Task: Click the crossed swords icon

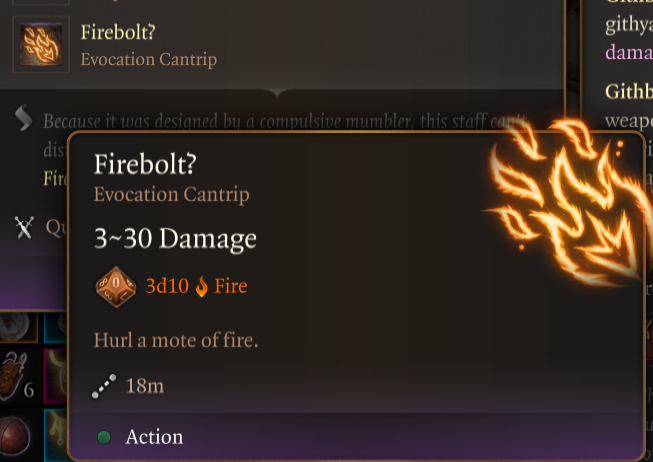Action: pyautogui.click(x=24, y=227)
